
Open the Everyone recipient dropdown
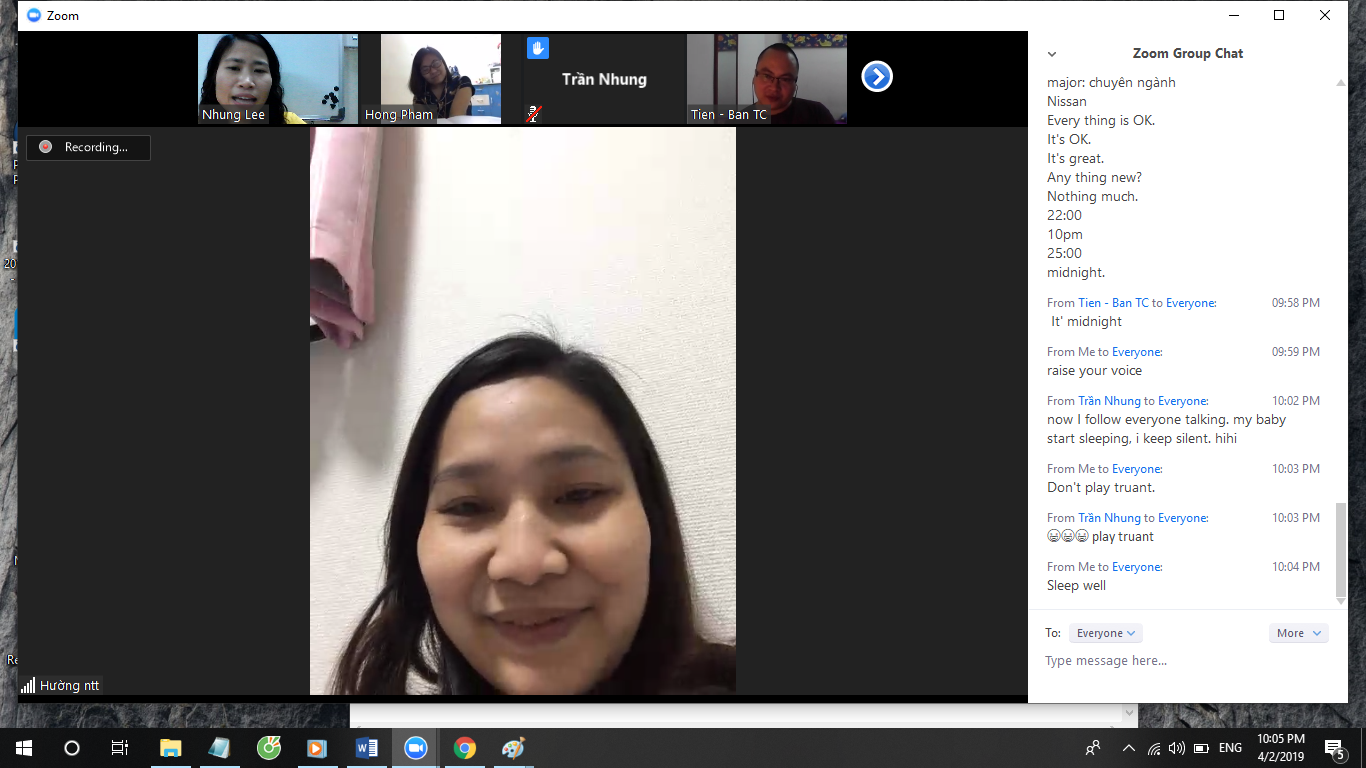(1105, 633)
